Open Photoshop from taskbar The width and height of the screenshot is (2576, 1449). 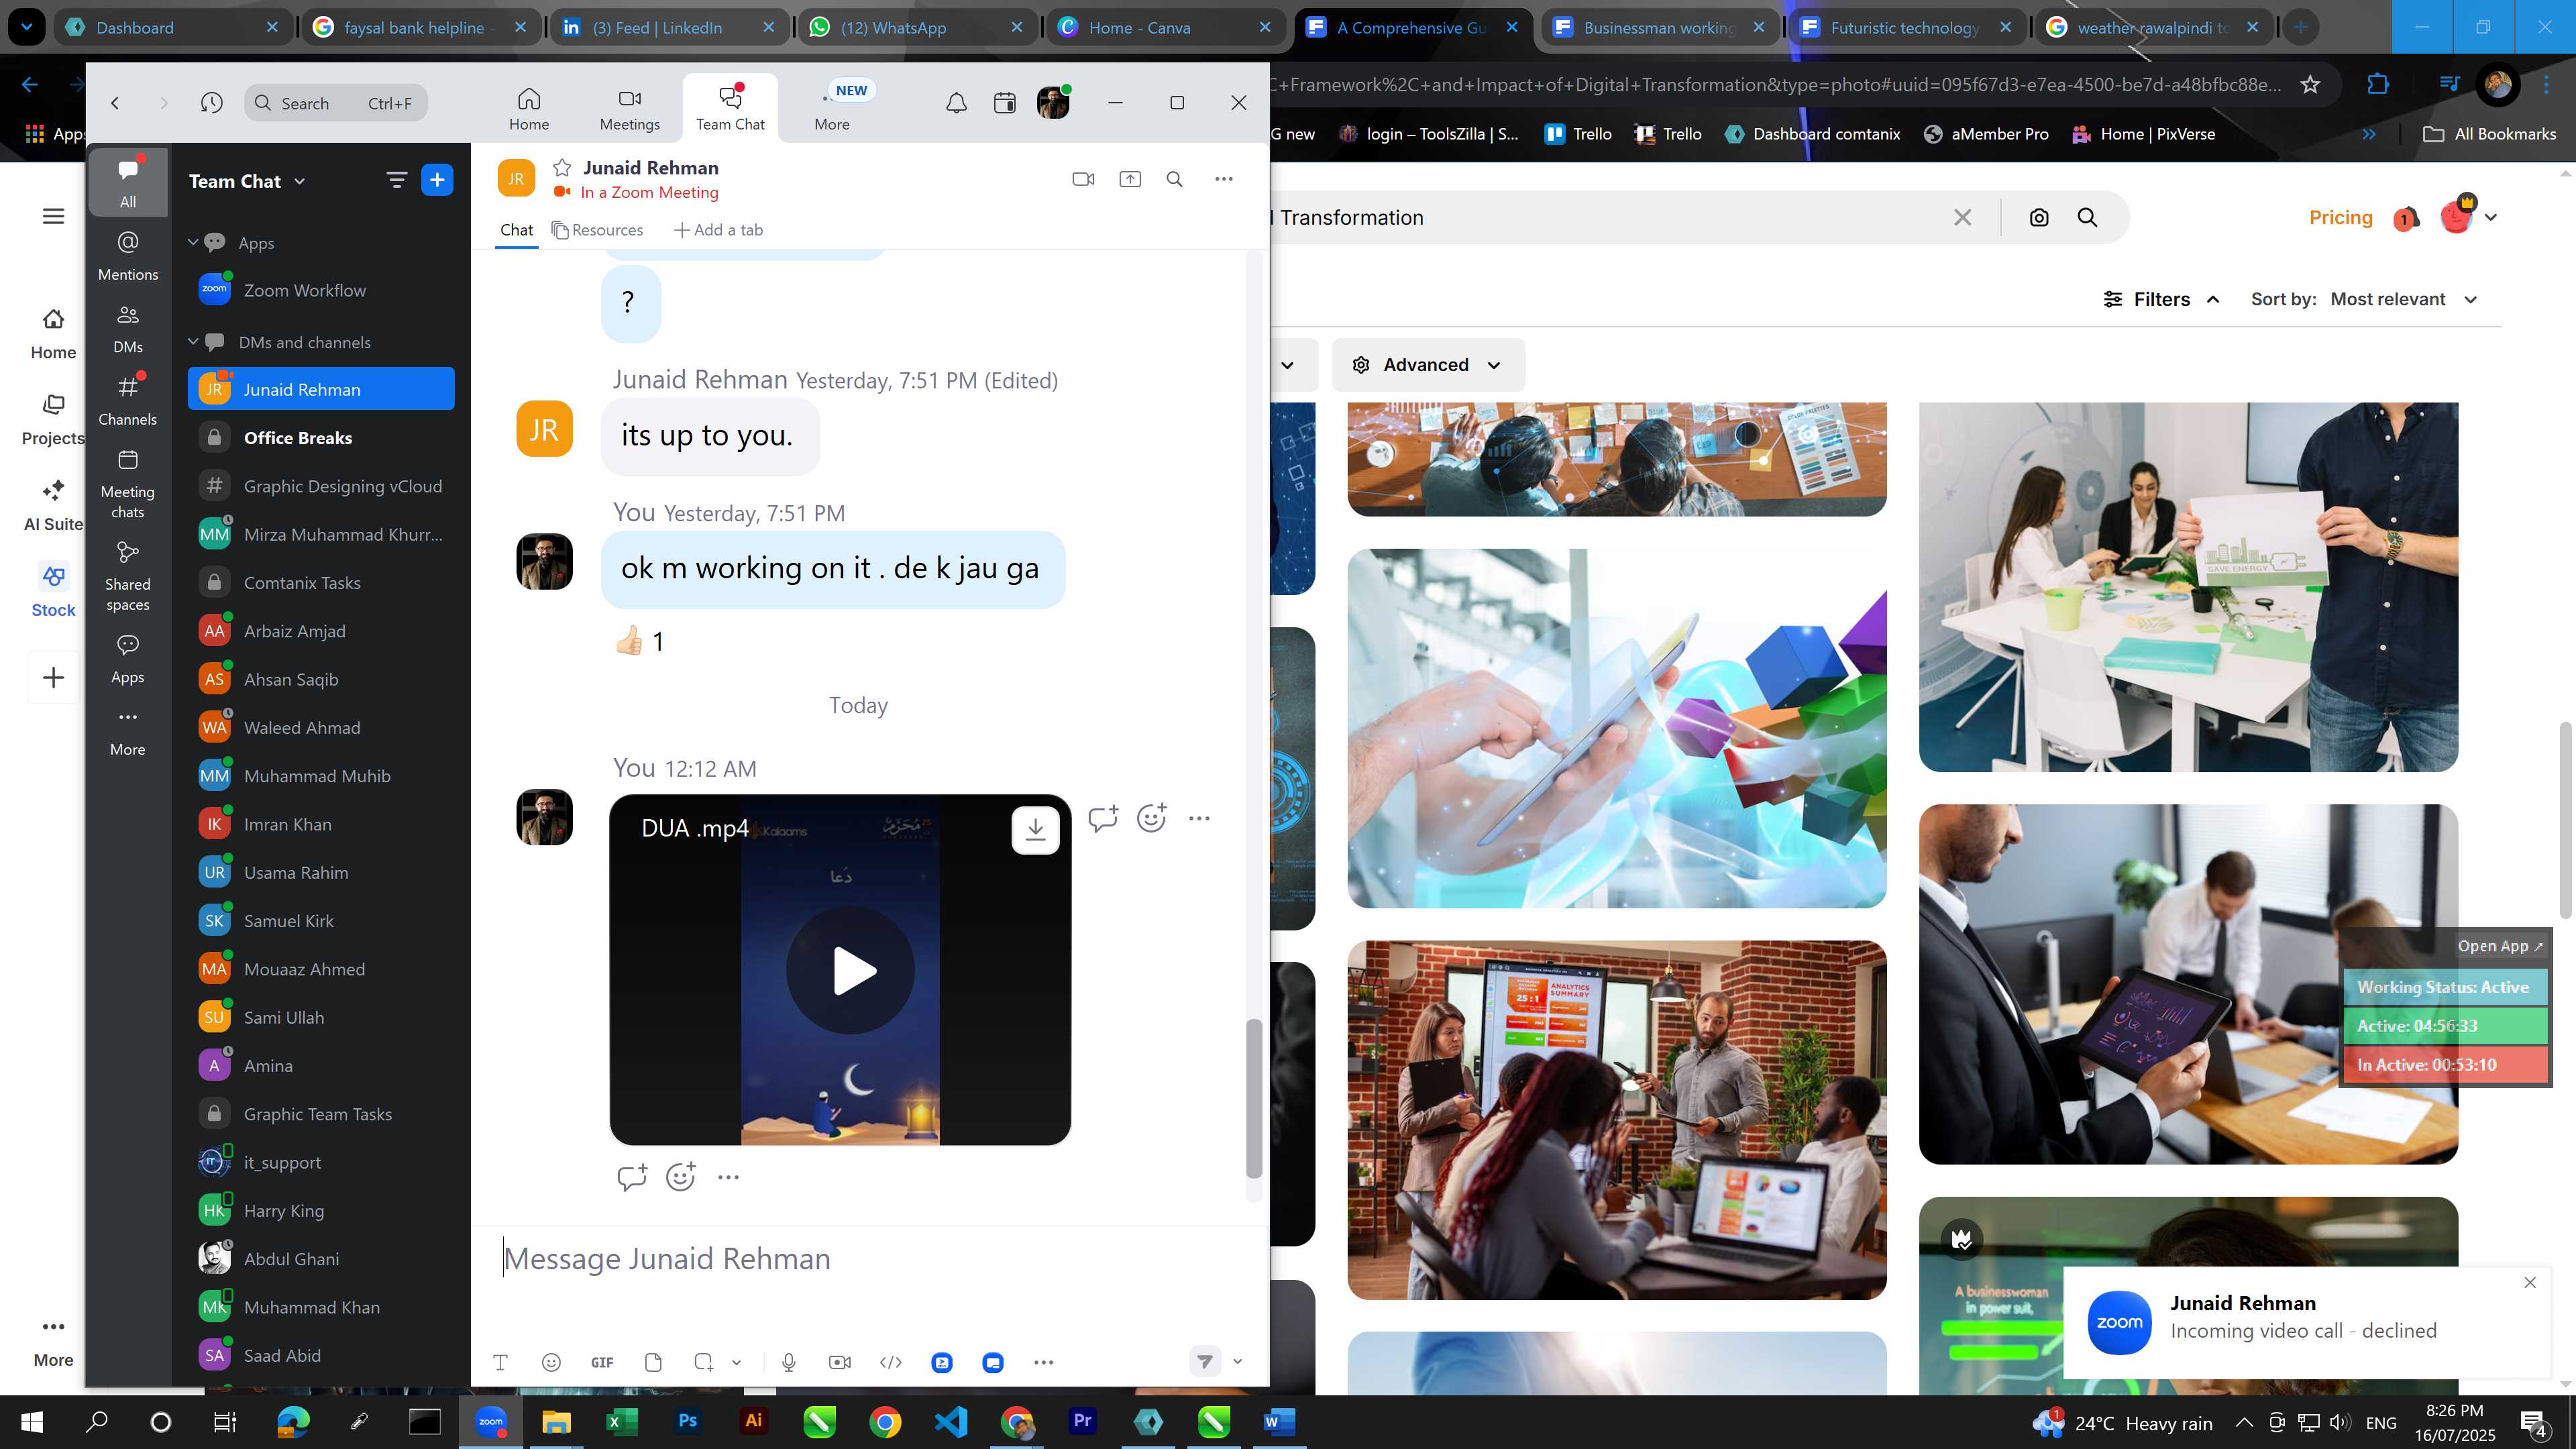tap(687, 1421)
